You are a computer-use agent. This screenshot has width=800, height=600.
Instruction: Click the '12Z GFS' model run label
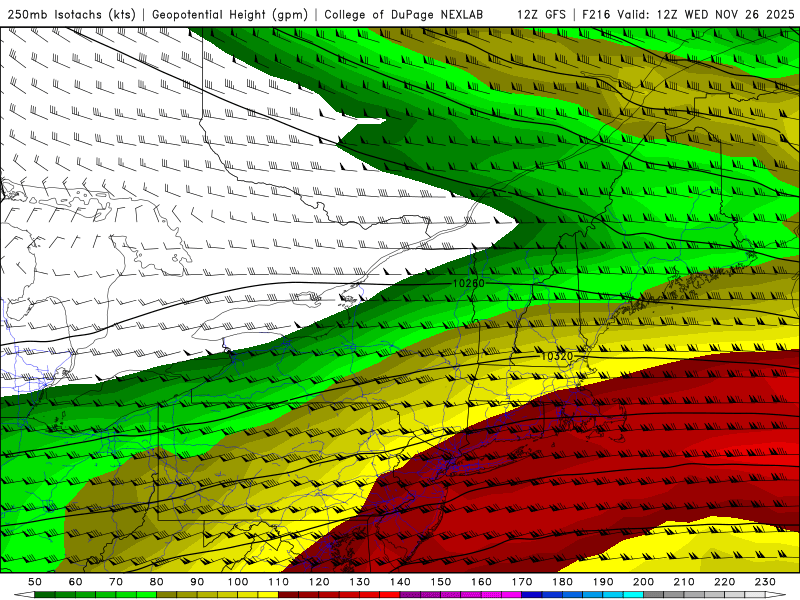(x=541, y=14)
